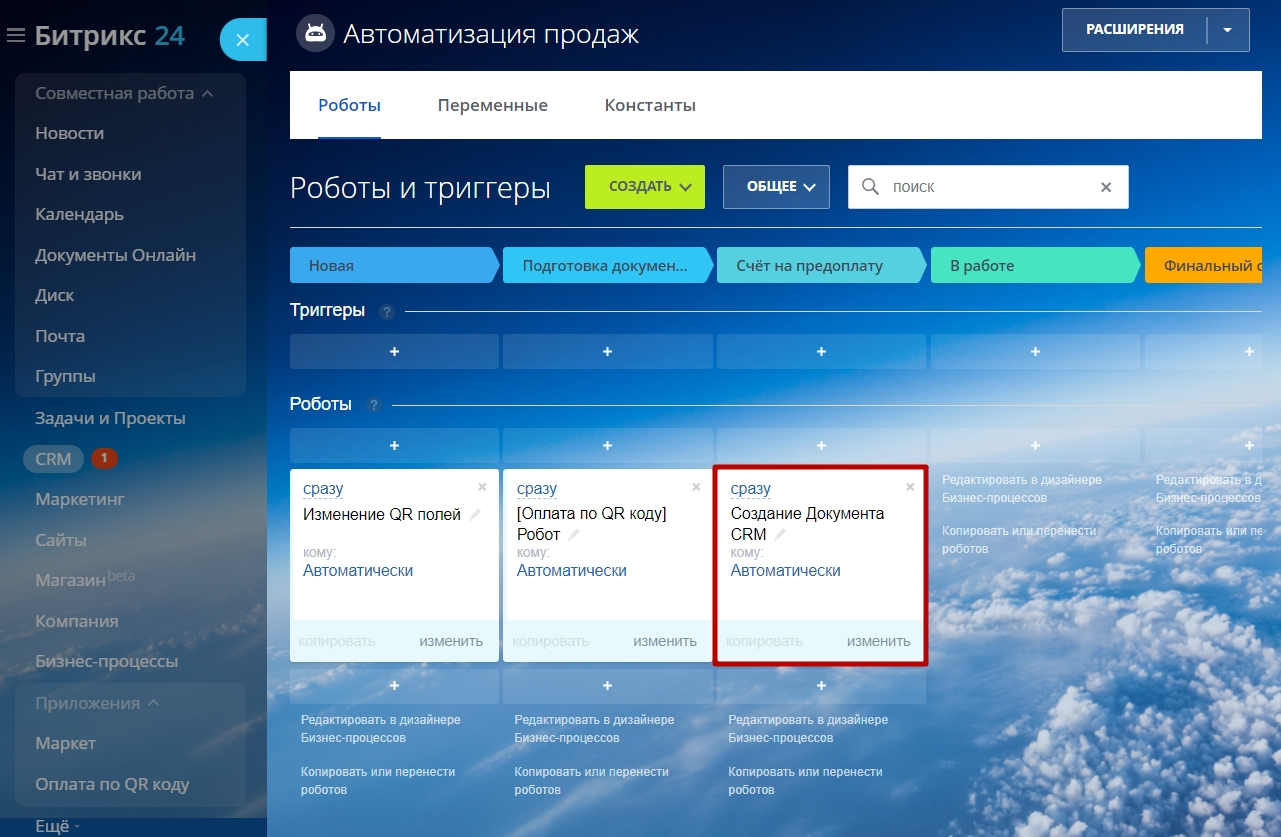Open the ОБЩЕЕ dropdown
The height and width of the screenshot is (837, 1281).
pos(776,187)
